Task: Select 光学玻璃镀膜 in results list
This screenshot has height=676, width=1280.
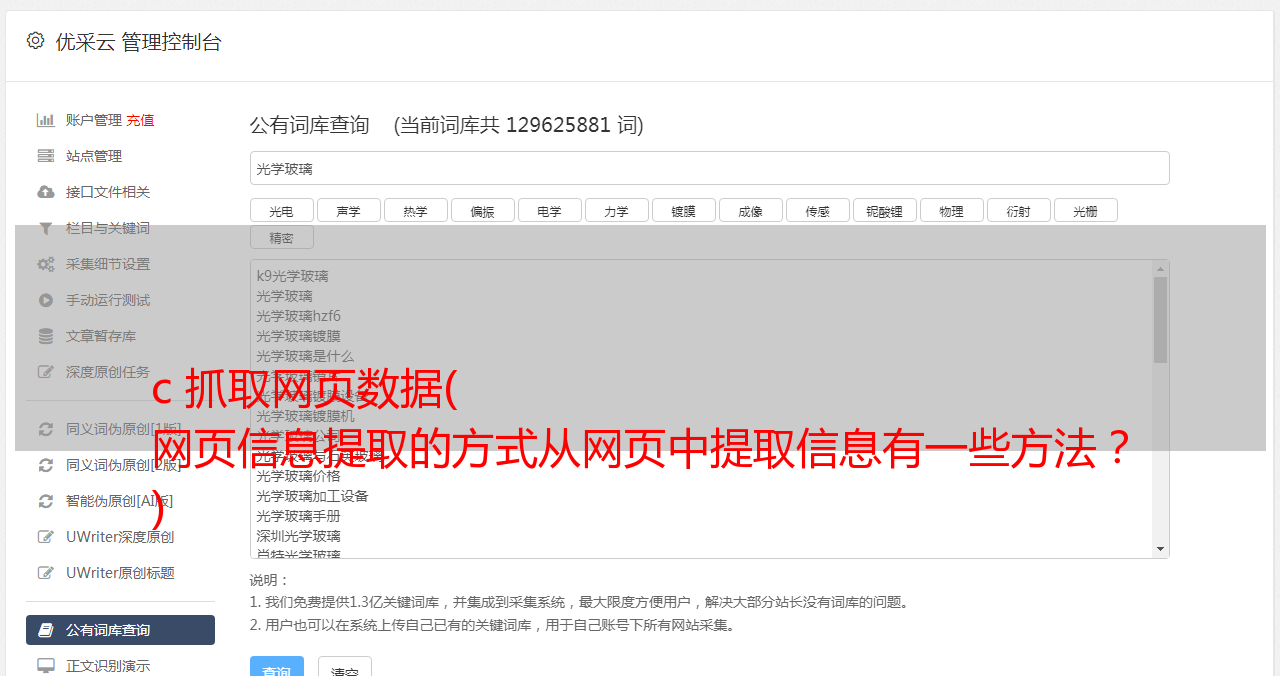Action: pos(298,336)
